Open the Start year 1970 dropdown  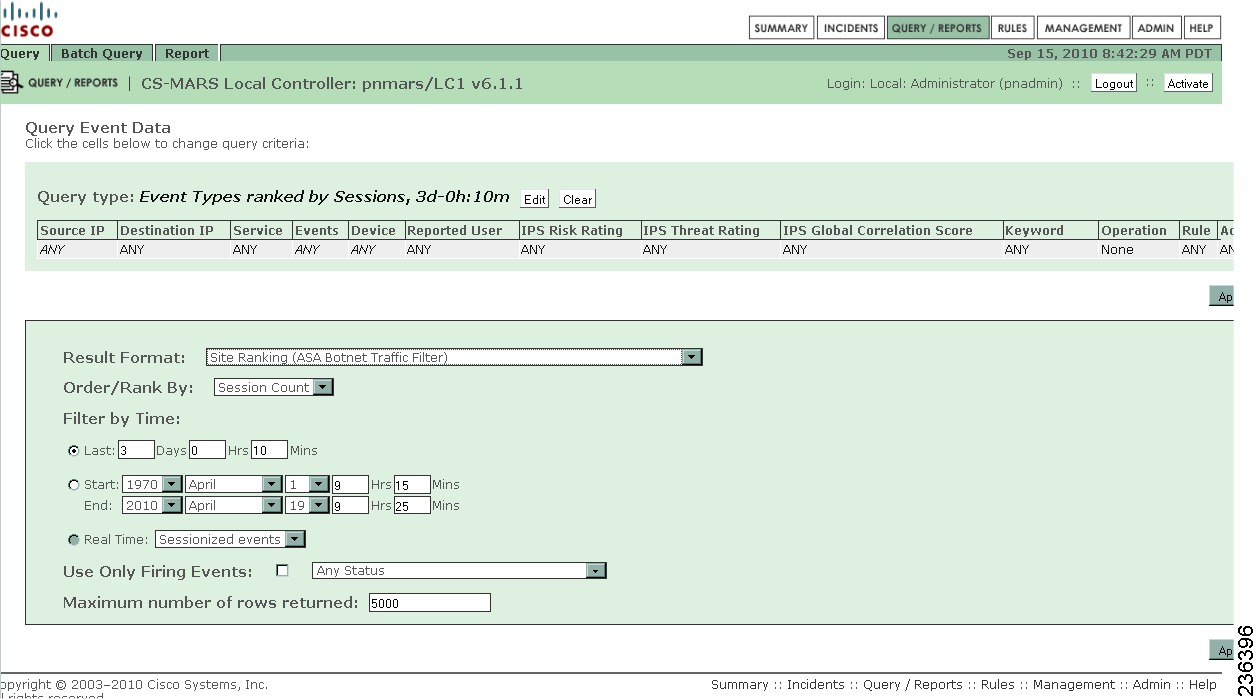coord(152,484)
